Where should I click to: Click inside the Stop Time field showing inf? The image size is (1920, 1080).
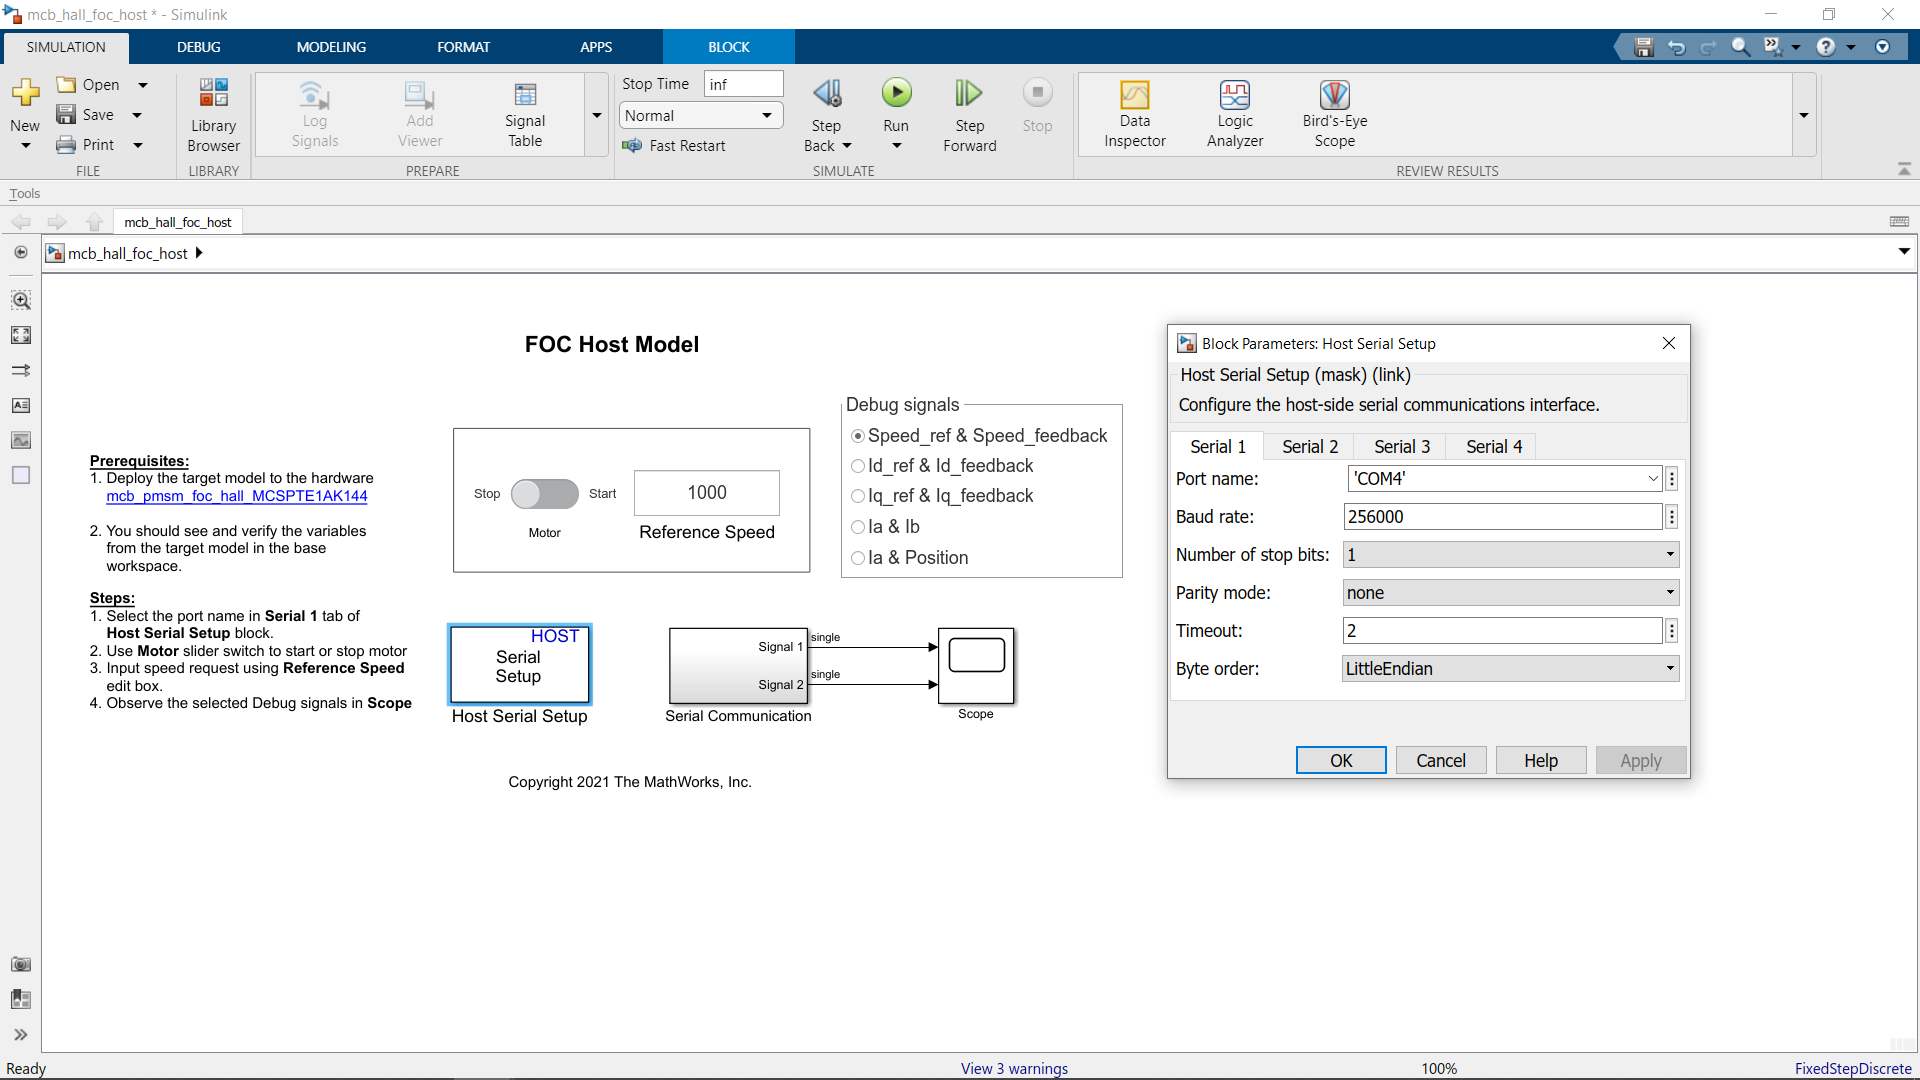click(x=744, y=83)
